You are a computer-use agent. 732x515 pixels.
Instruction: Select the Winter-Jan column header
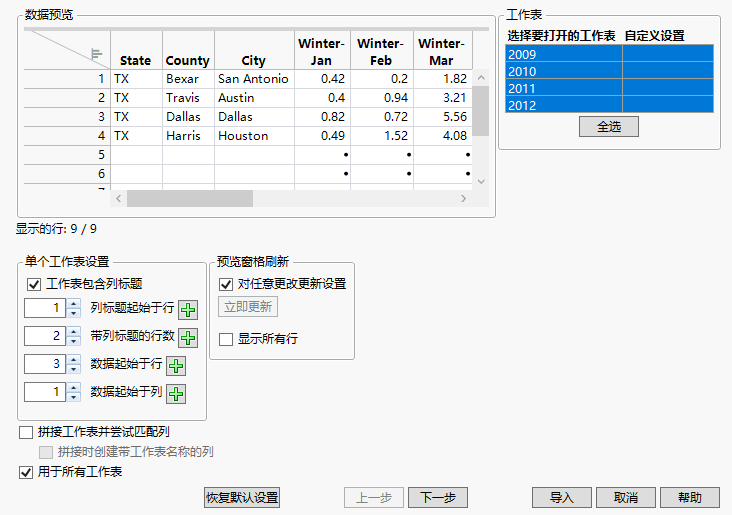(x=323, y=50)
